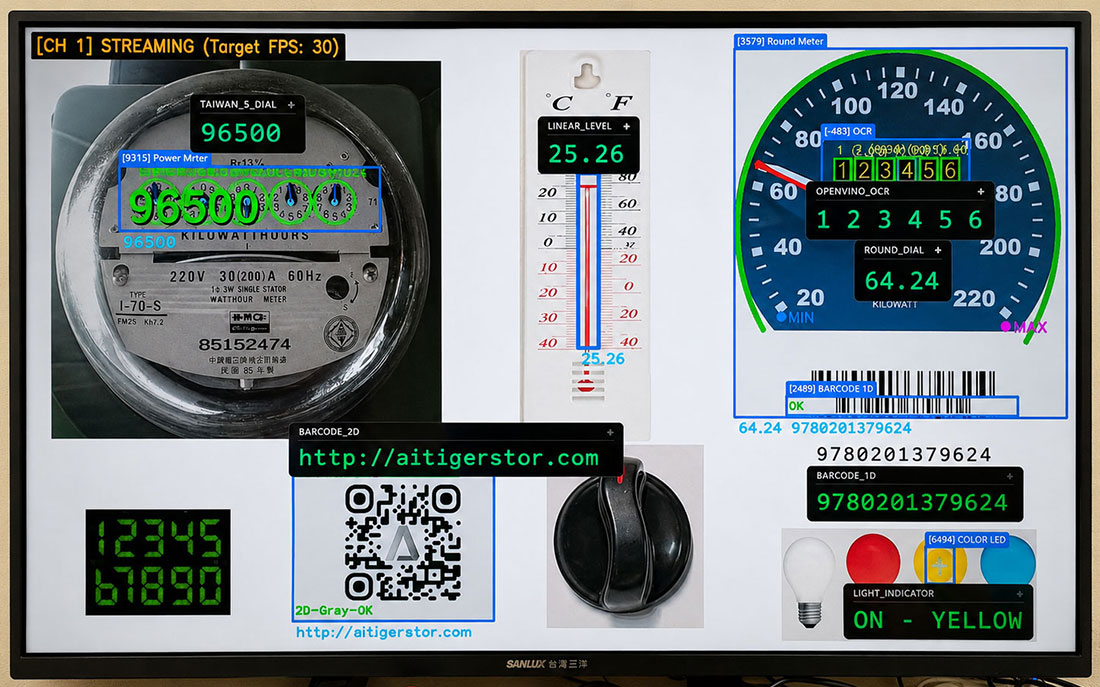This screenshot has width=1100, height=687.
Task: Click the QR code image
Action: (403, 541)
